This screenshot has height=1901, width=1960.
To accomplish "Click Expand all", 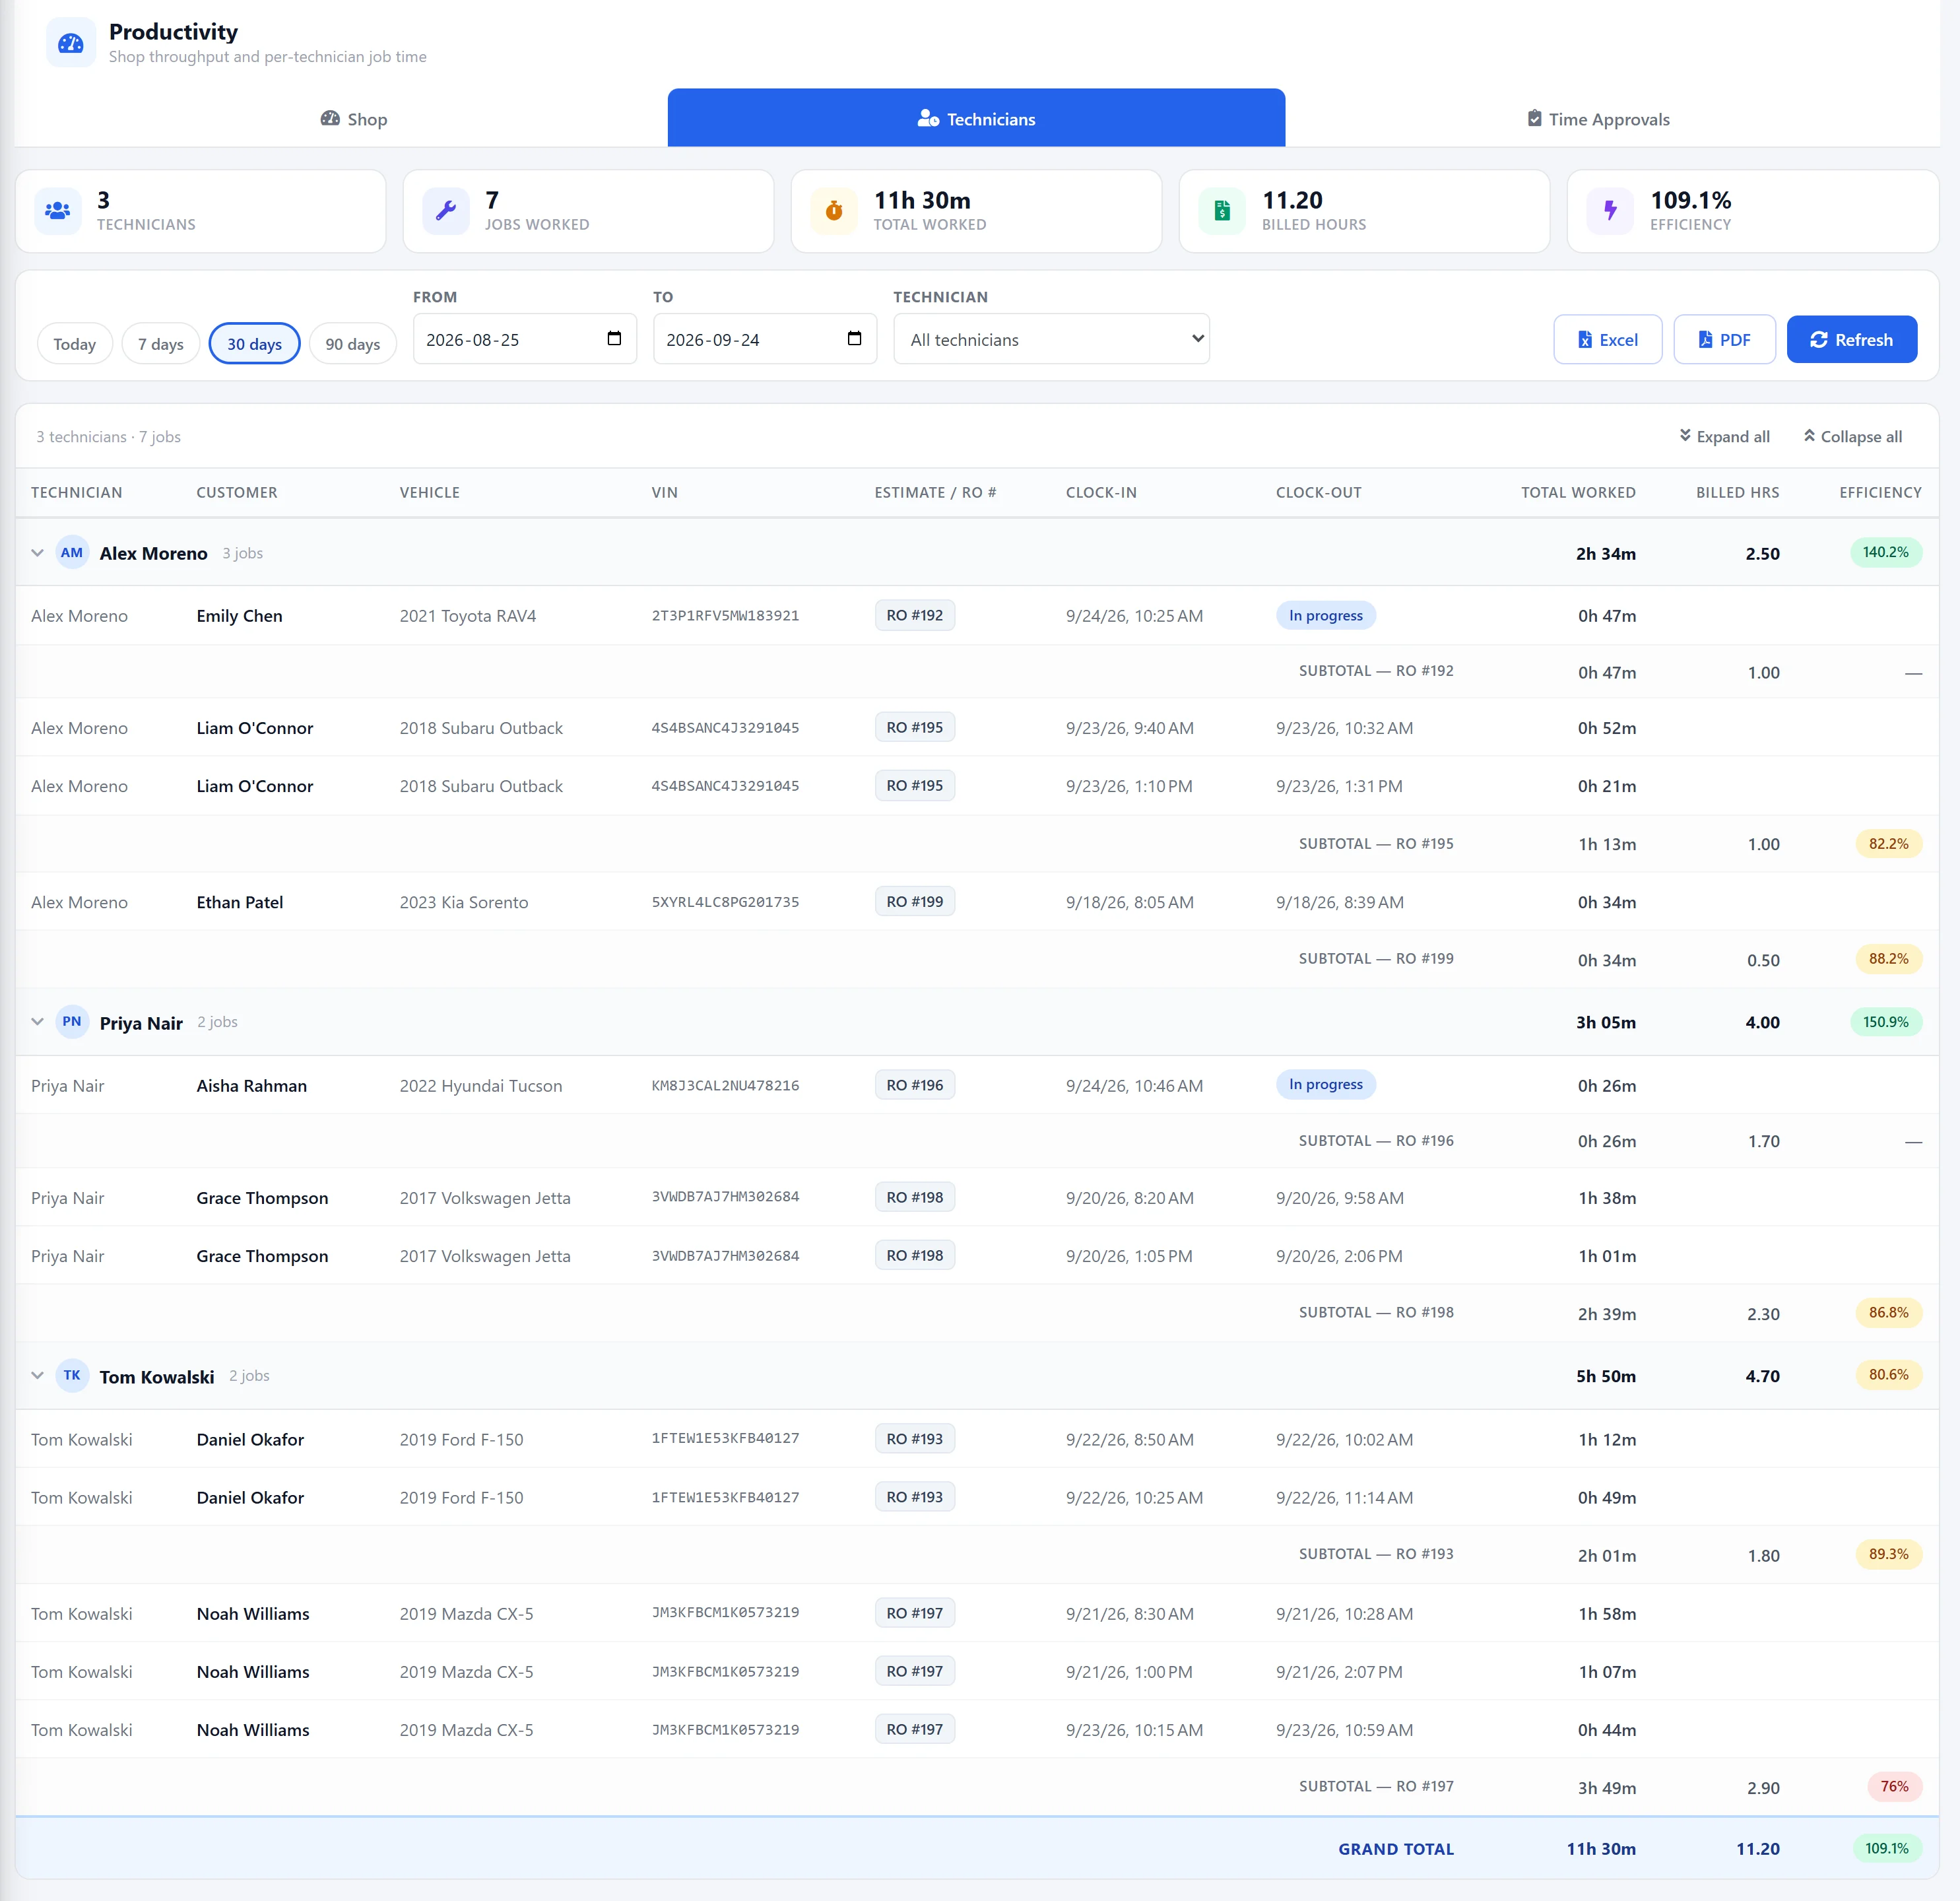I will (x=1724, y=437).
